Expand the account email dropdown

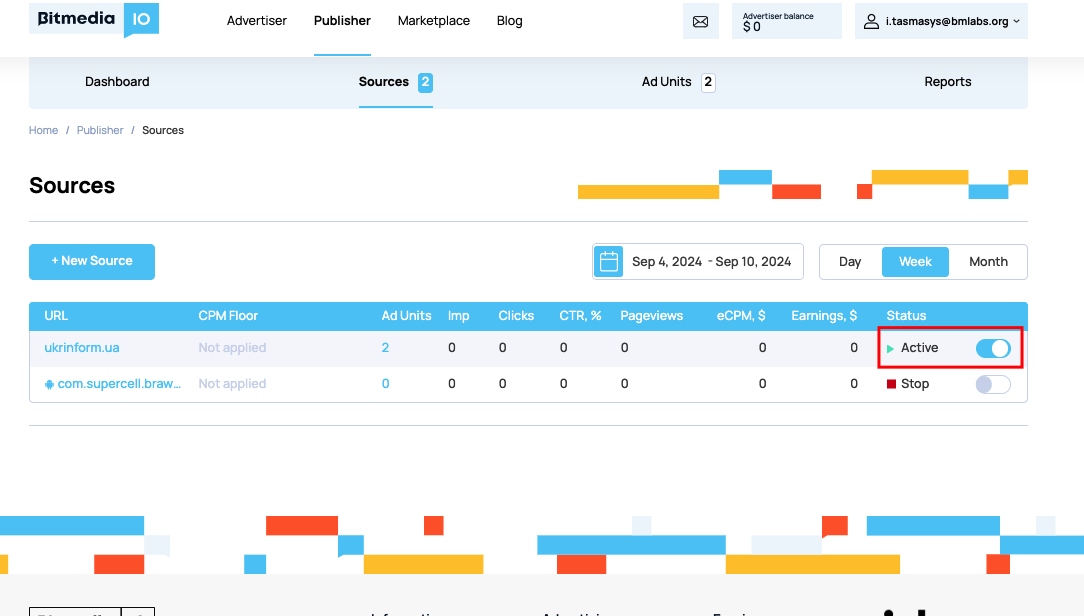pyautogui.click(x=1016, y=21)
